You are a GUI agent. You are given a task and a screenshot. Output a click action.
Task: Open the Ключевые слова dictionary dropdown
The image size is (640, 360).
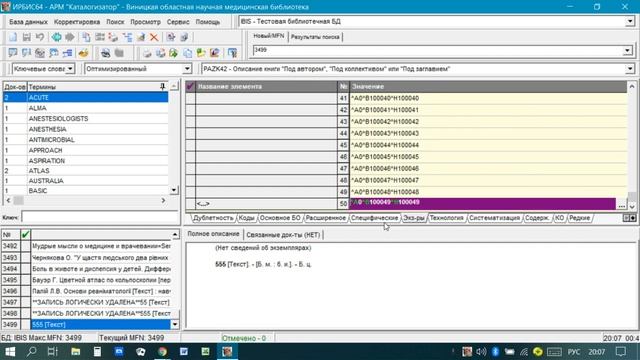point(70,69)
